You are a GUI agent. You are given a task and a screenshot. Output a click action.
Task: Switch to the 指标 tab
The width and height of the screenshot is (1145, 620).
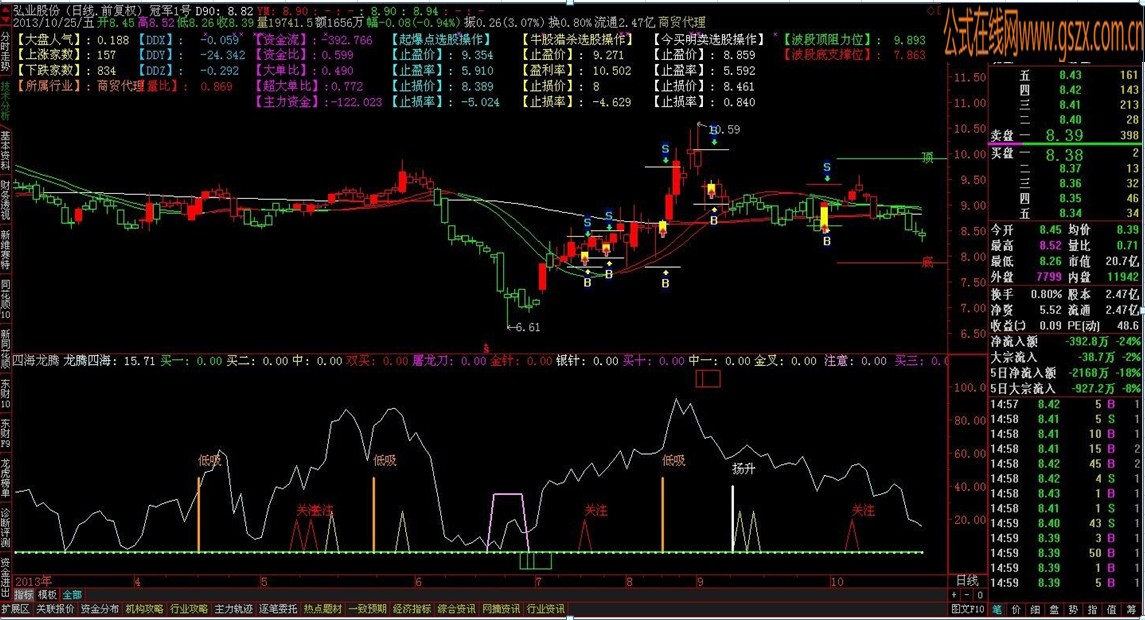[23, 595]
